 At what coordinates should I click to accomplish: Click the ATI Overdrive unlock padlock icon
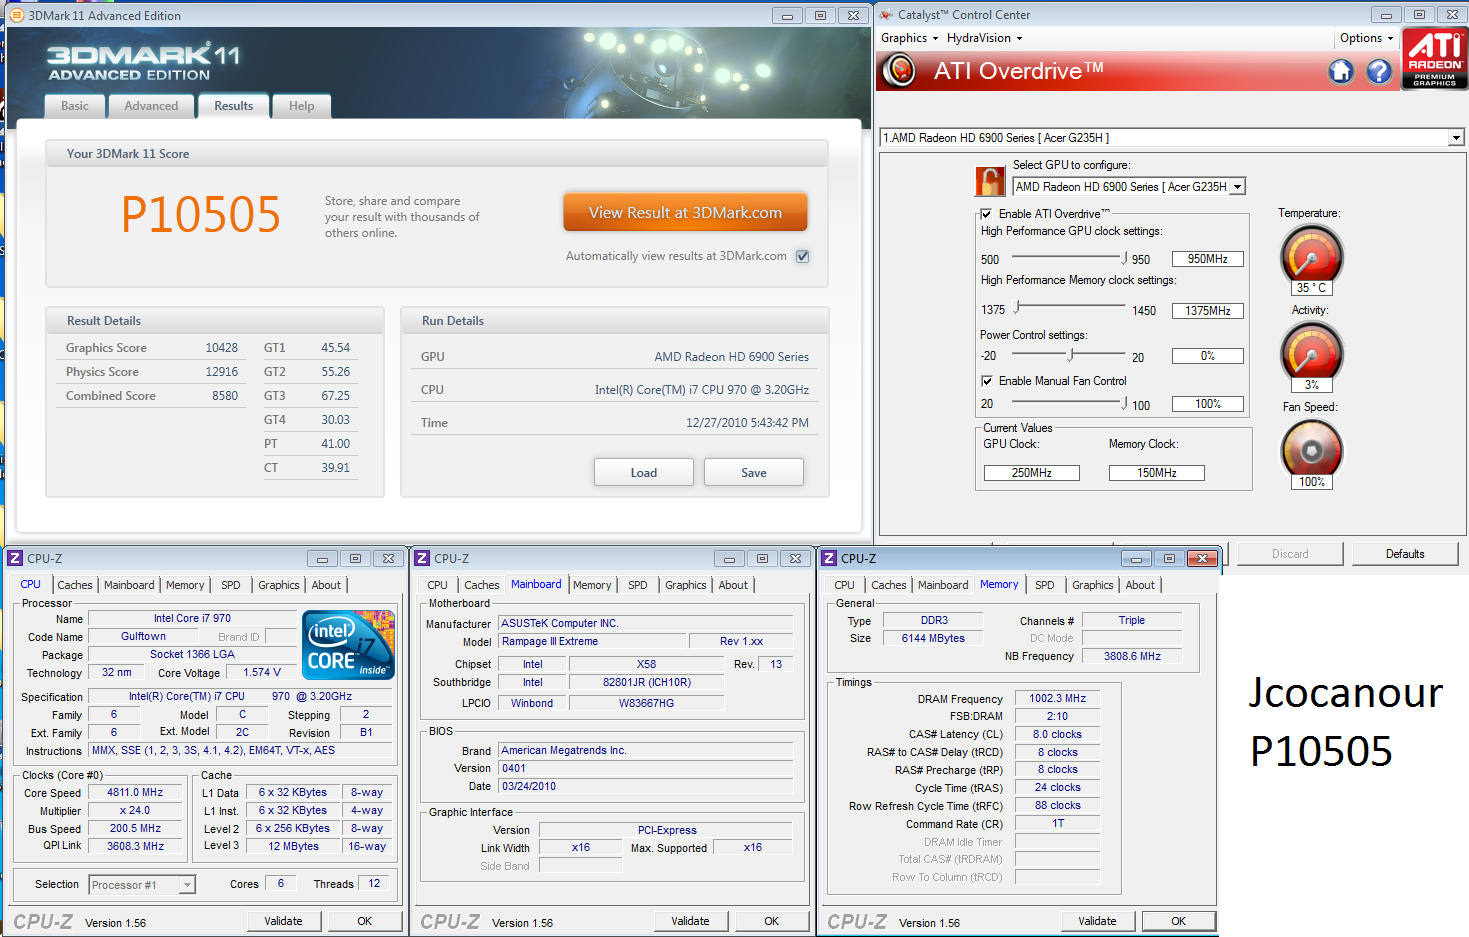pos(989,181)
